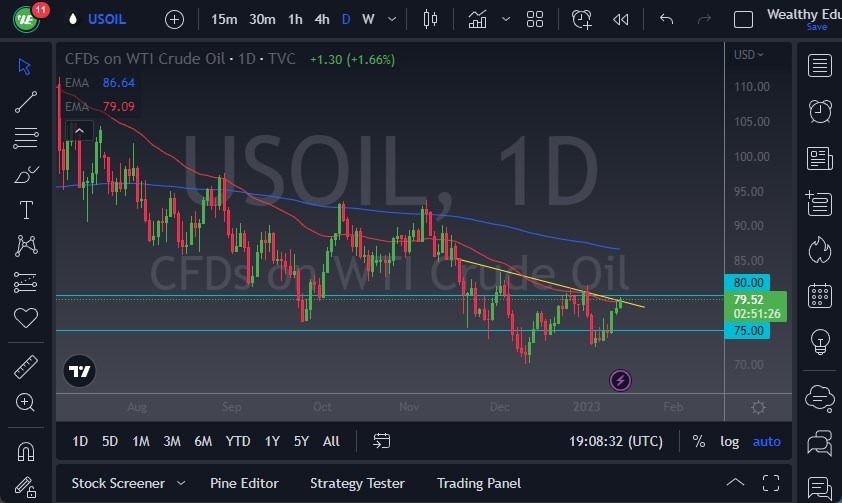Screen dimensions: 842x503
Task: Switch to the 4h timeframe
Action: point(322,19)
